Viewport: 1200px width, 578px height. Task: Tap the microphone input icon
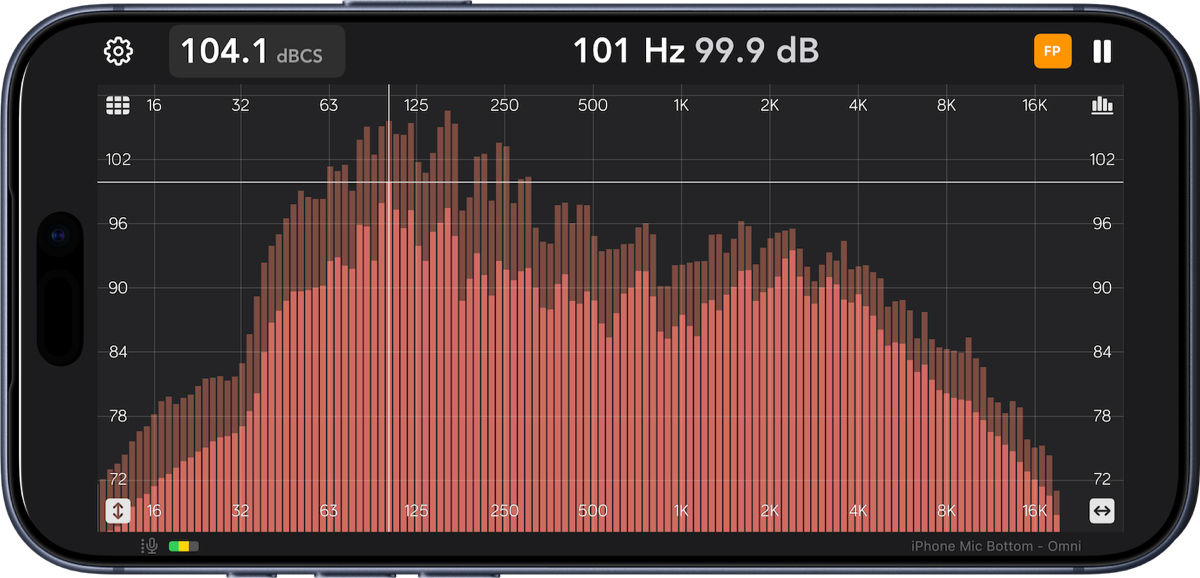pyautogui.click(x=150, y=546)
